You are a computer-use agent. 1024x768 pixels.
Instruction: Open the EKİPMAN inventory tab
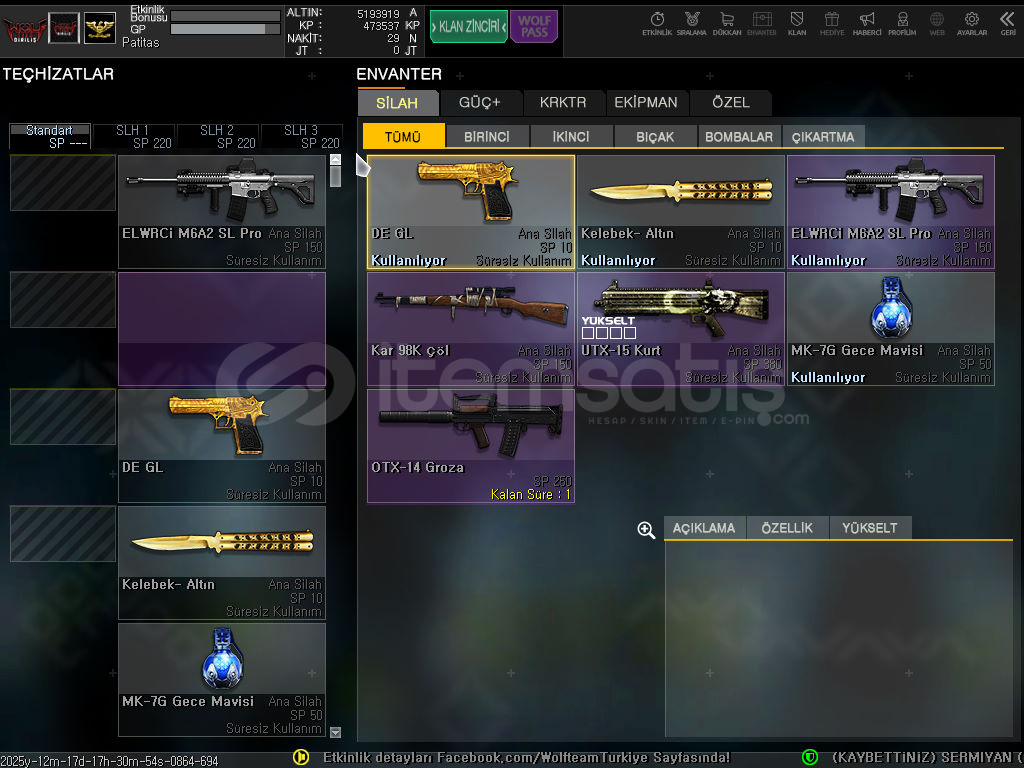click(x=646, y=102)
